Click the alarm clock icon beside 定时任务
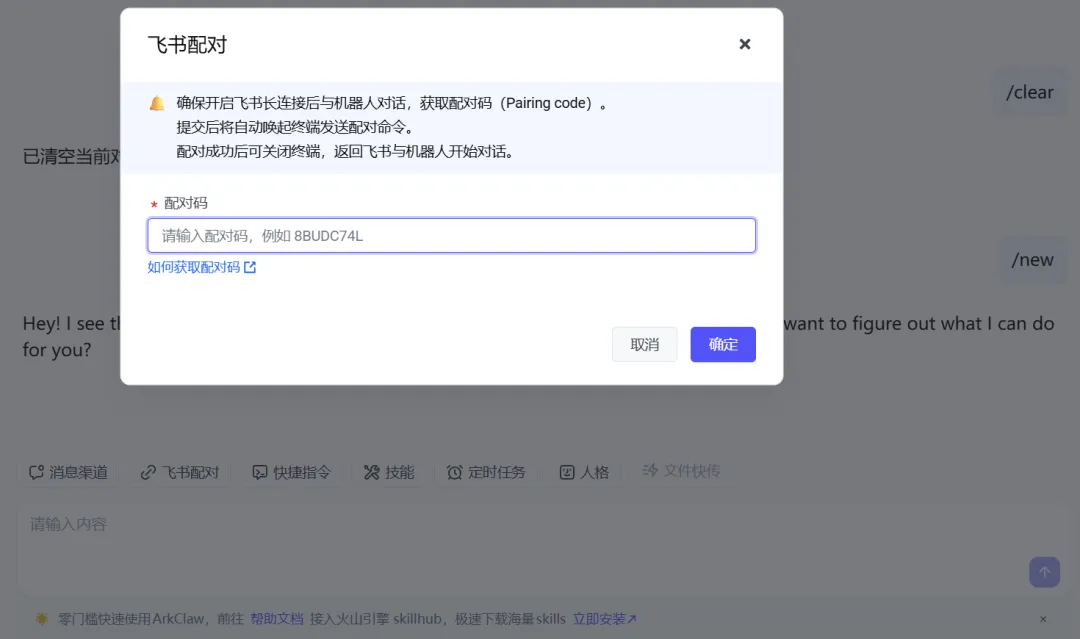The image size is (1080, 639). click(x=455, y=472)
